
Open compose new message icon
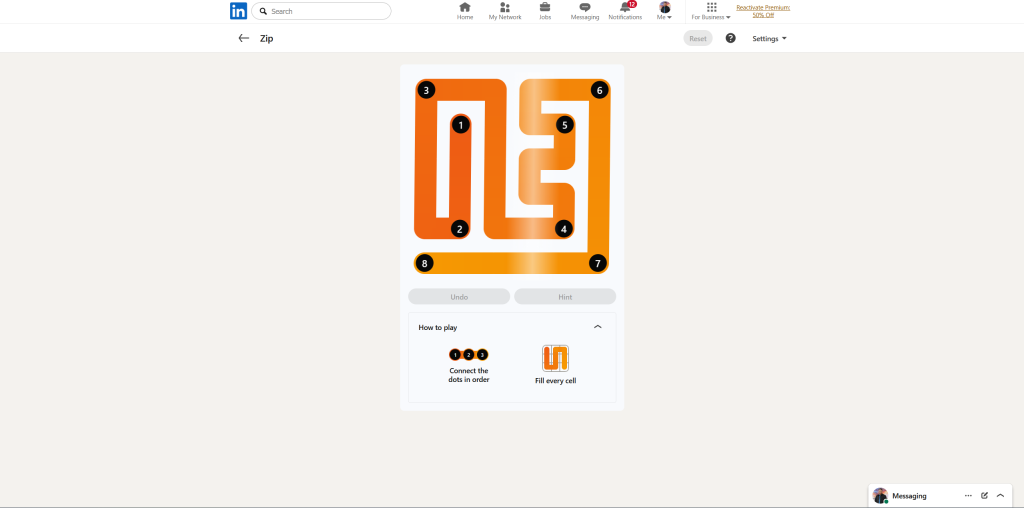tap(984, 495)
